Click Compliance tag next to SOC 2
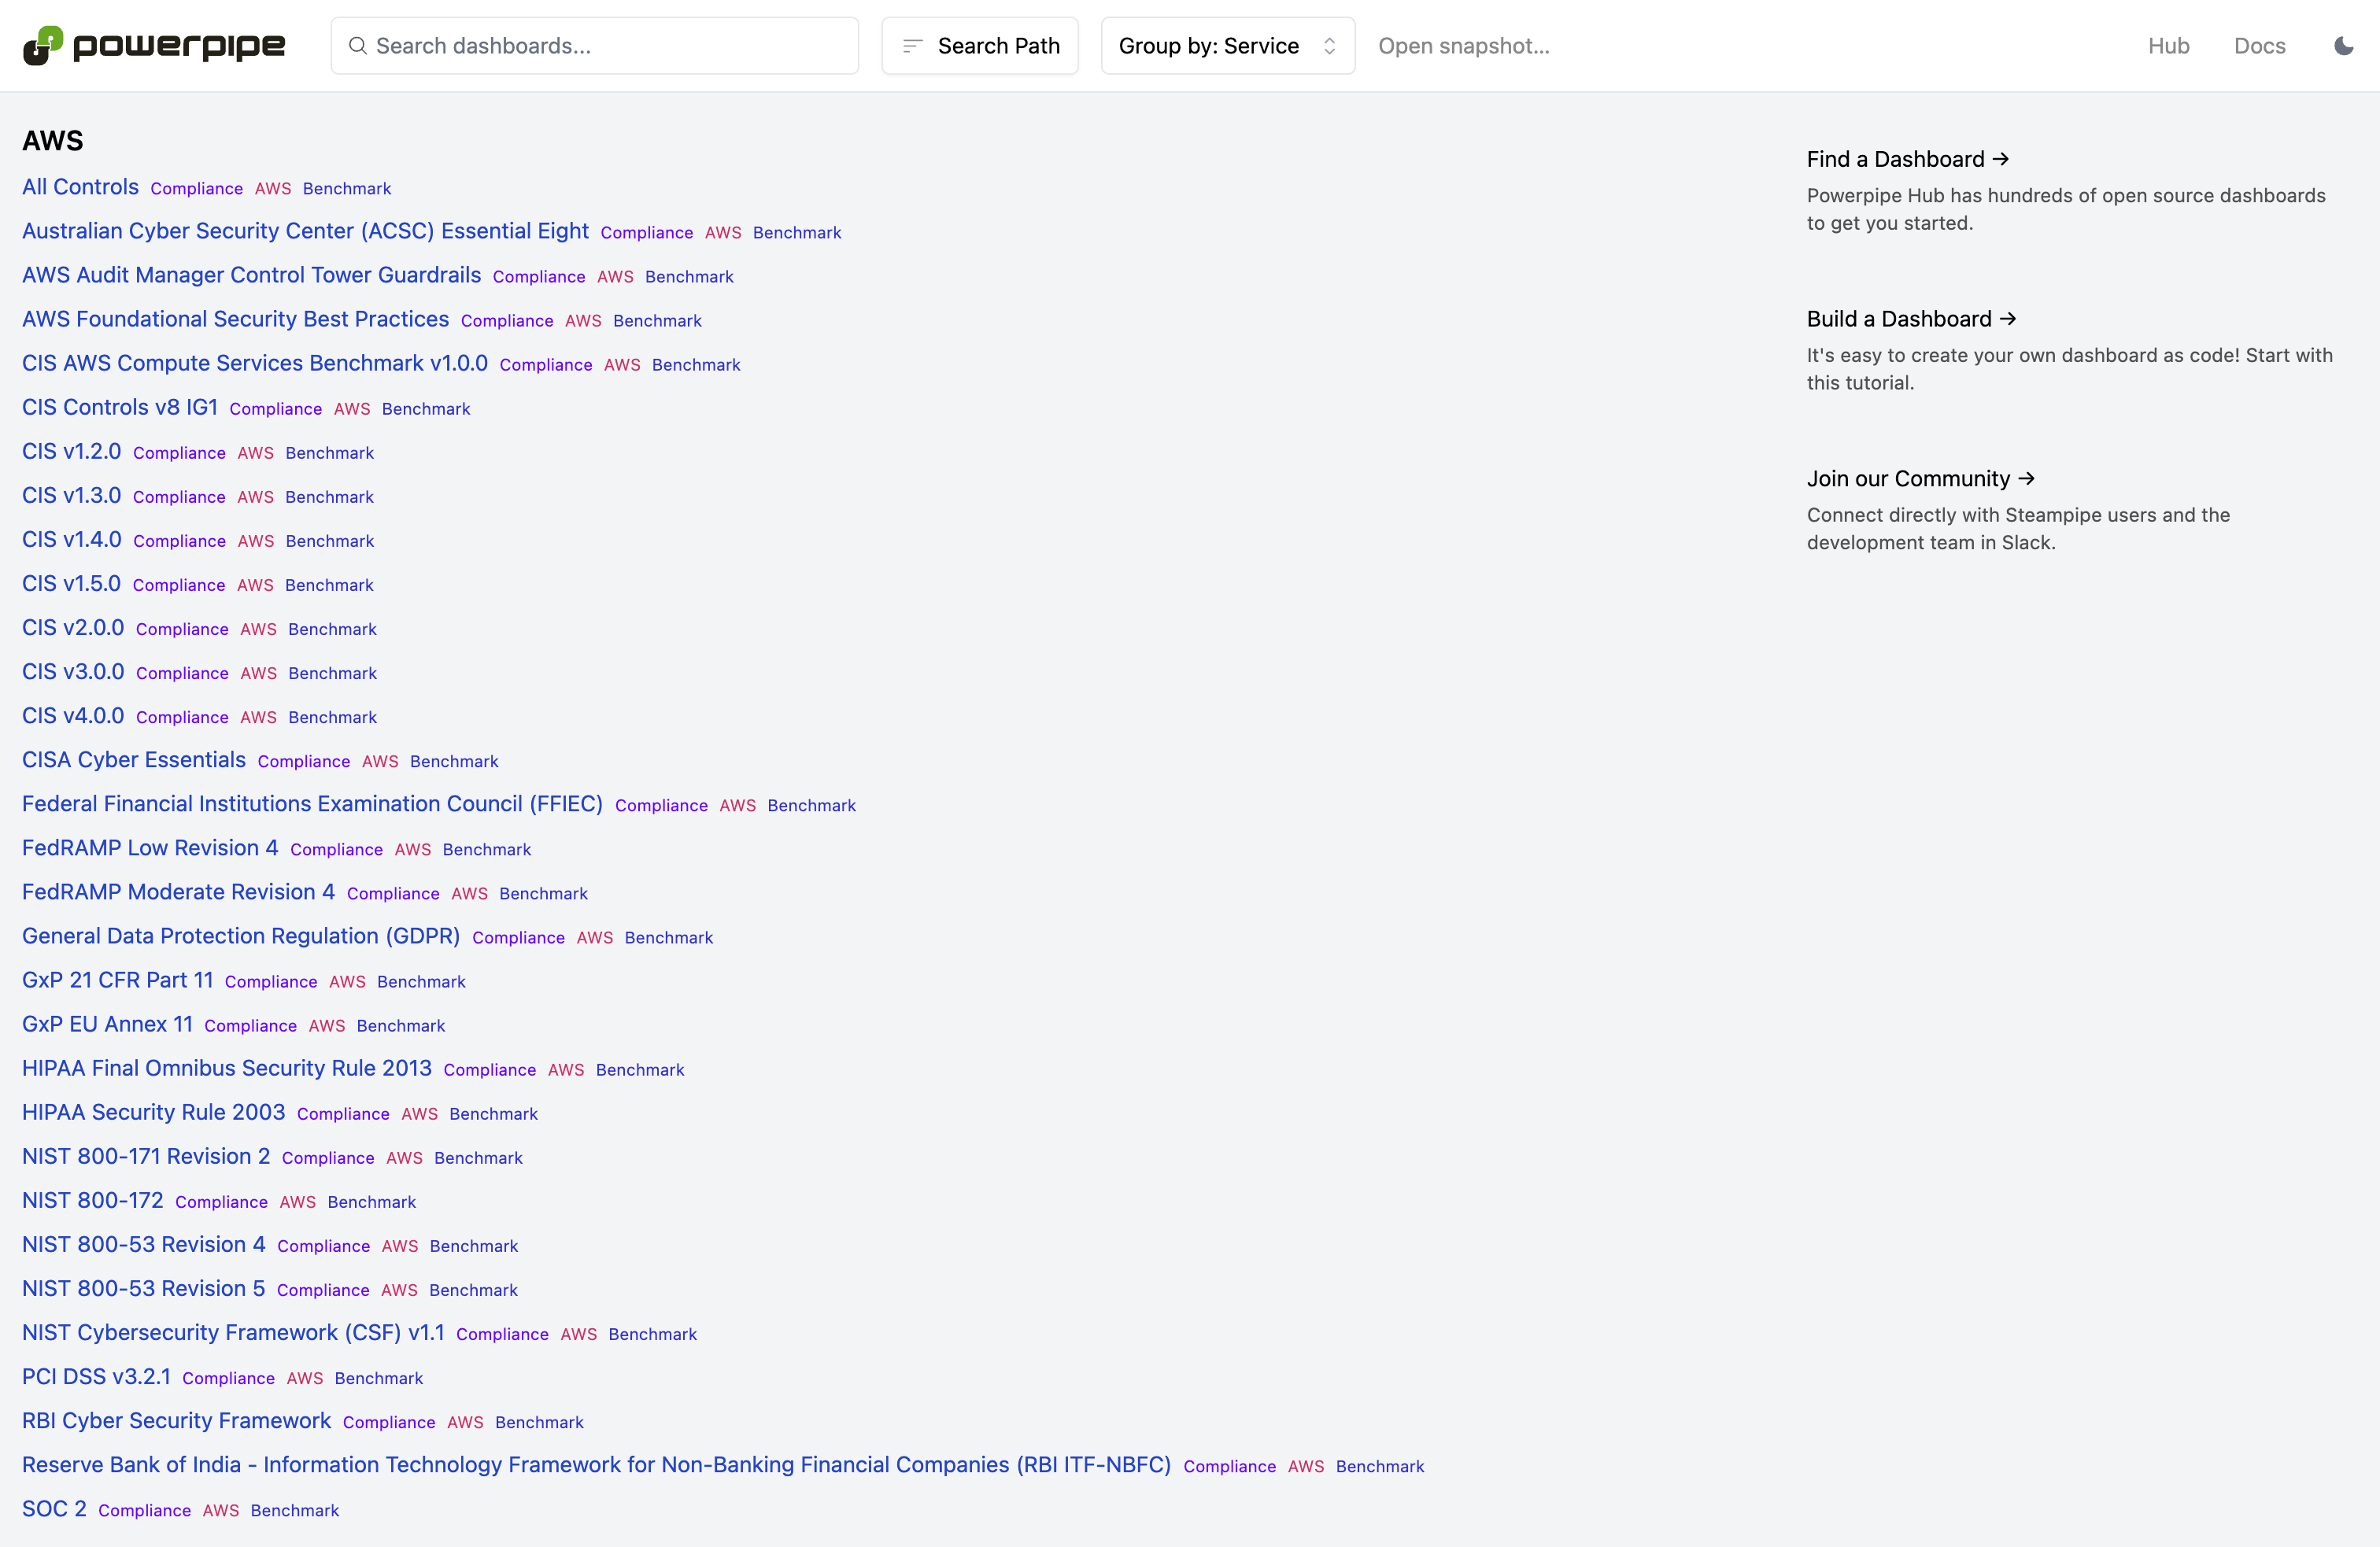This screenshot has width=2380, height=1547. click(x=144, y=1510)
